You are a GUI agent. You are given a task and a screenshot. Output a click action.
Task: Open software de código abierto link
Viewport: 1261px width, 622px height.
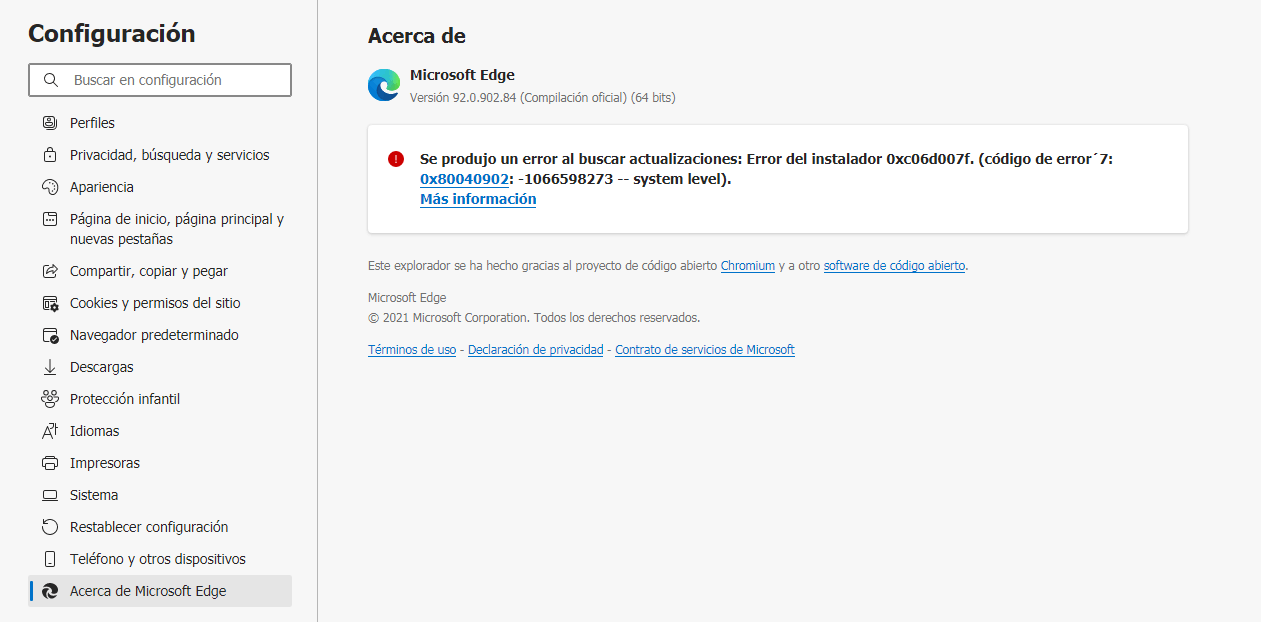click(x=894, y=266)
